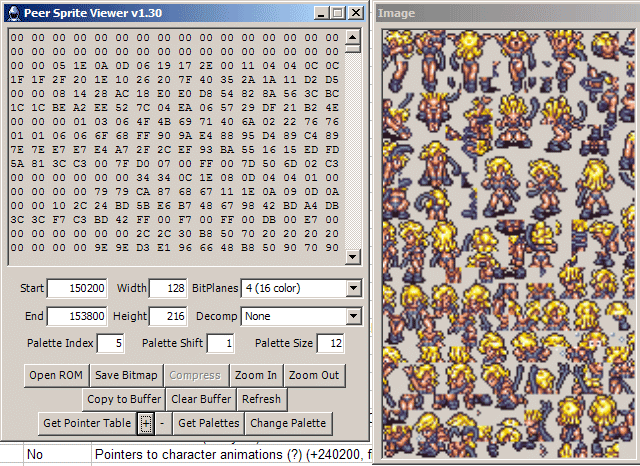Click the hex view scrollbar thumb

353,49
